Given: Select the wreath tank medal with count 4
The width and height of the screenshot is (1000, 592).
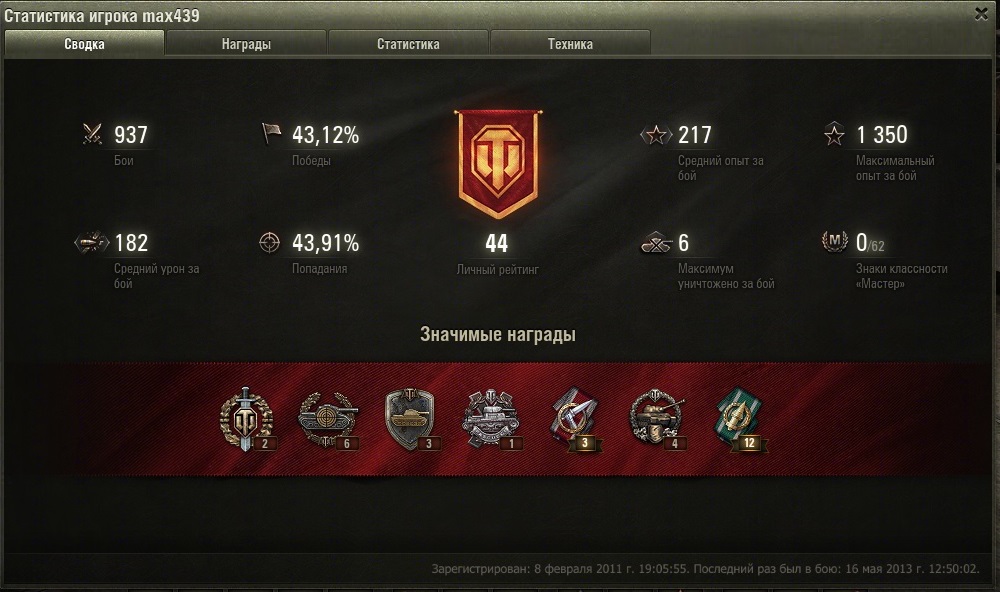Looking at the screenshot, I should (x=658, y=419).
